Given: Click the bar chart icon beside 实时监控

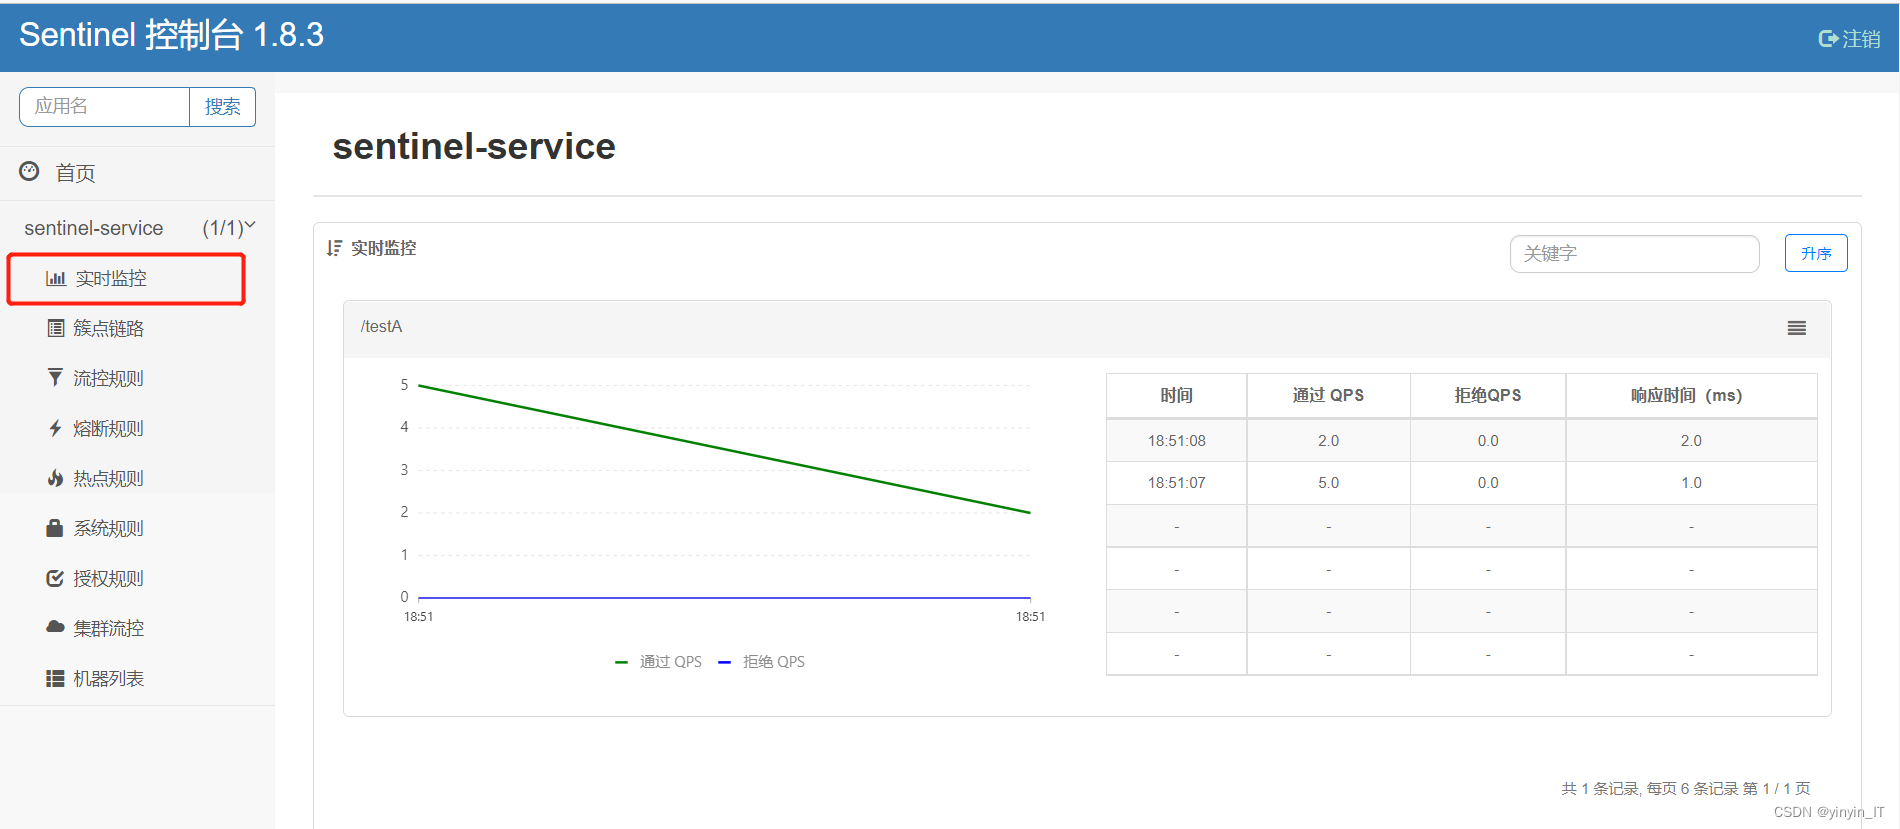Looking at the screenshot, I should click(x=56, y=278).
